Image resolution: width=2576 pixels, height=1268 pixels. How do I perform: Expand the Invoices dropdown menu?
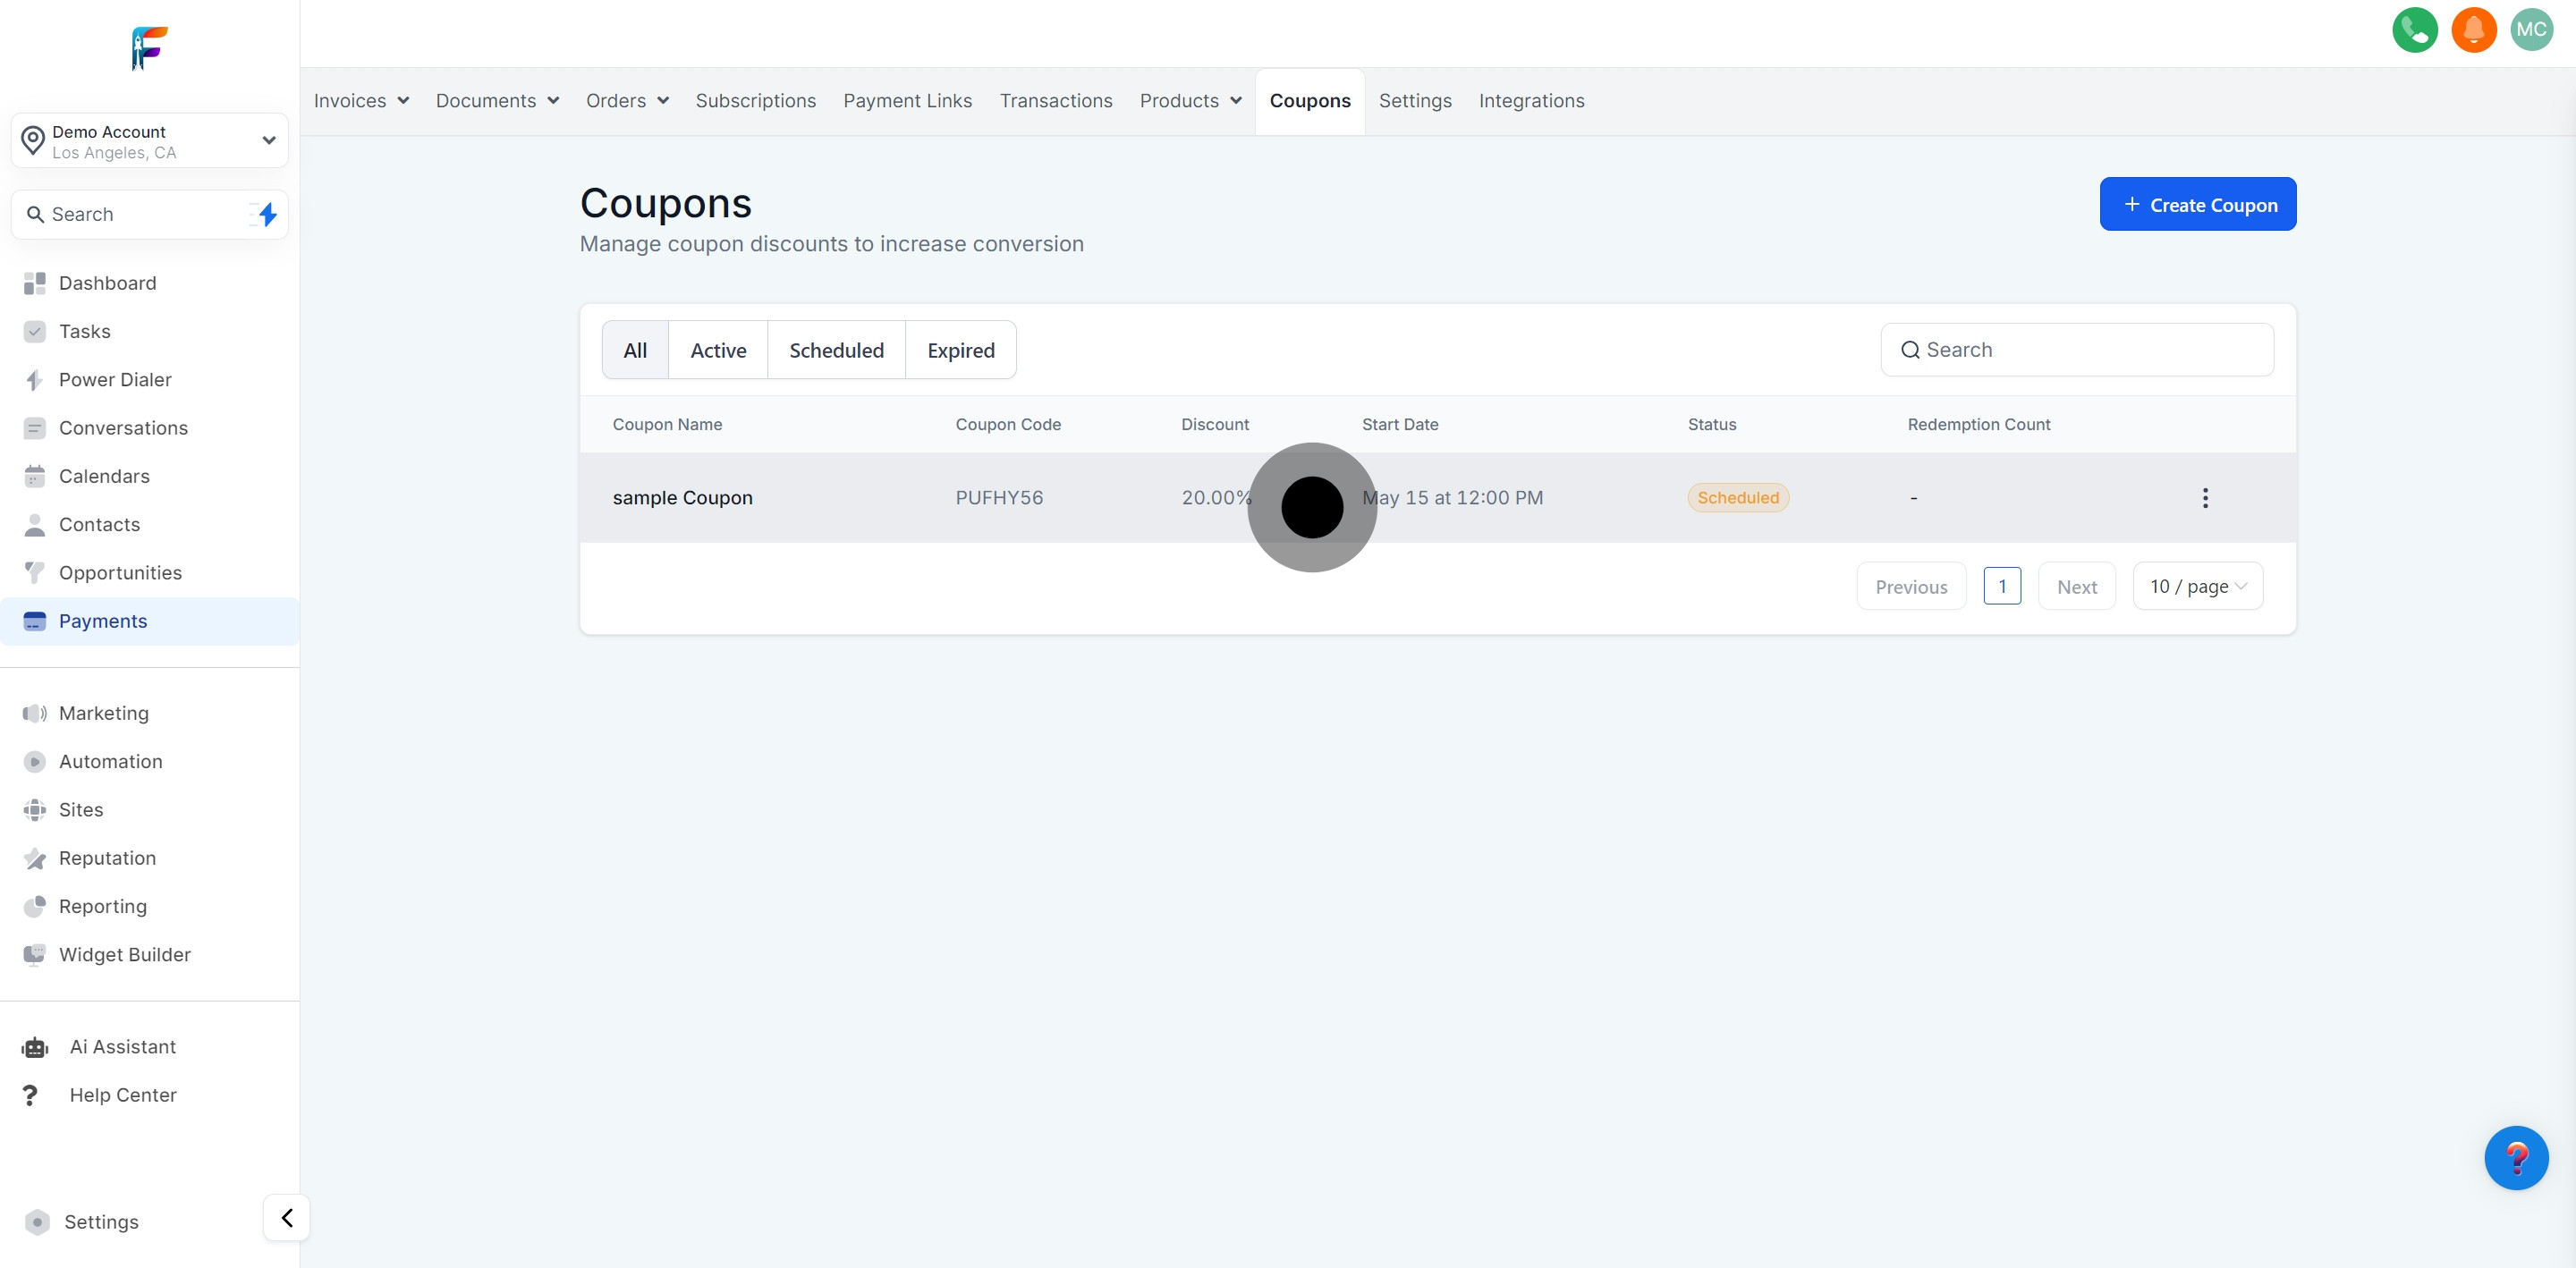click(x=361, y=101)
